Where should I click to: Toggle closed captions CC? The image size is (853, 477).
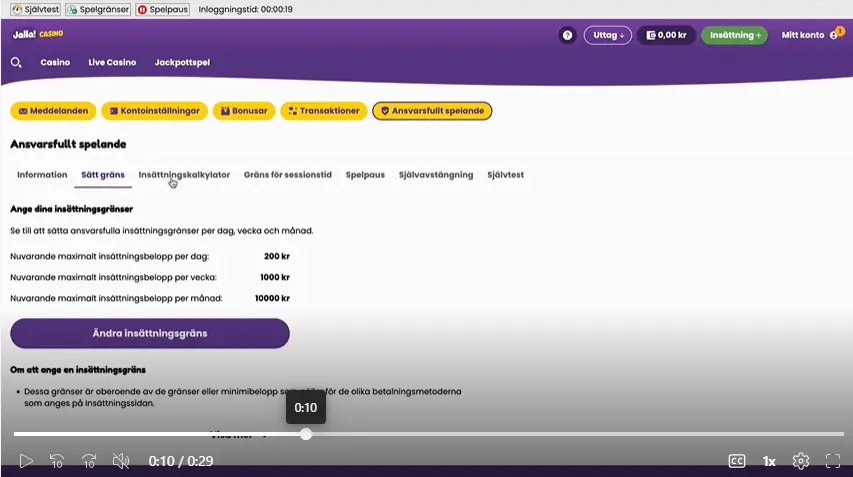737,461
